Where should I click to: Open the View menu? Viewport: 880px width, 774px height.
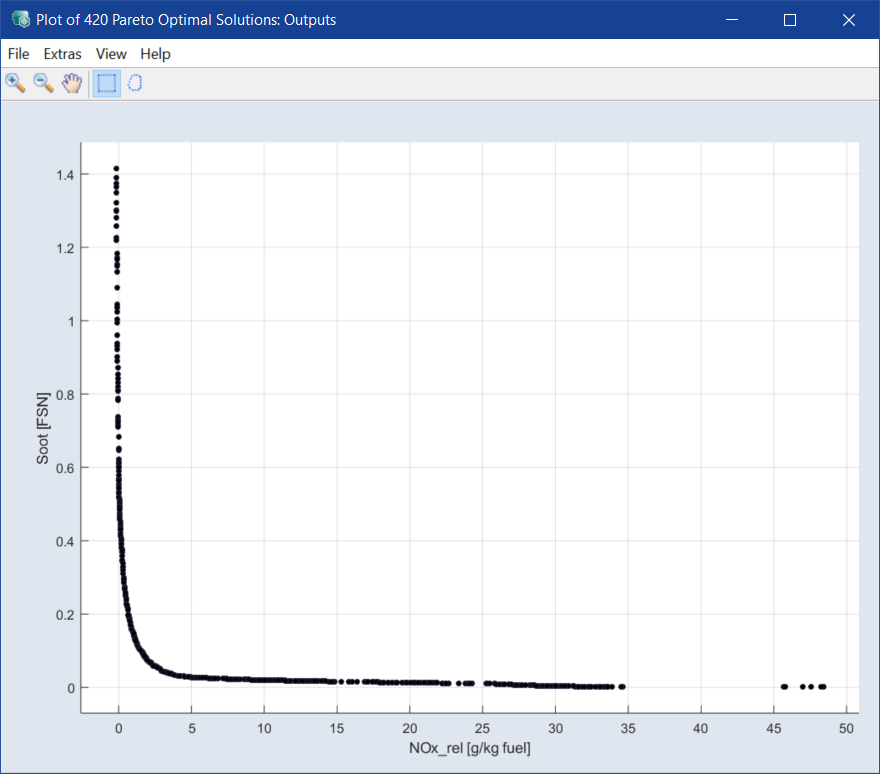(111, 54)
